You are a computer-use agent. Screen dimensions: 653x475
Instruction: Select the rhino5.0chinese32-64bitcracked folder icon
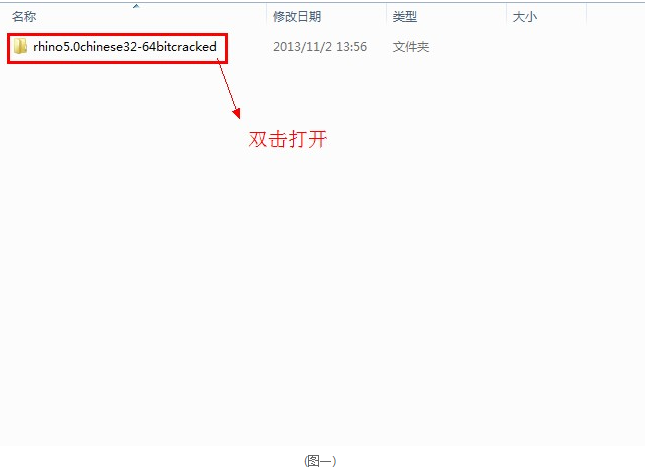tap(20, 46)
